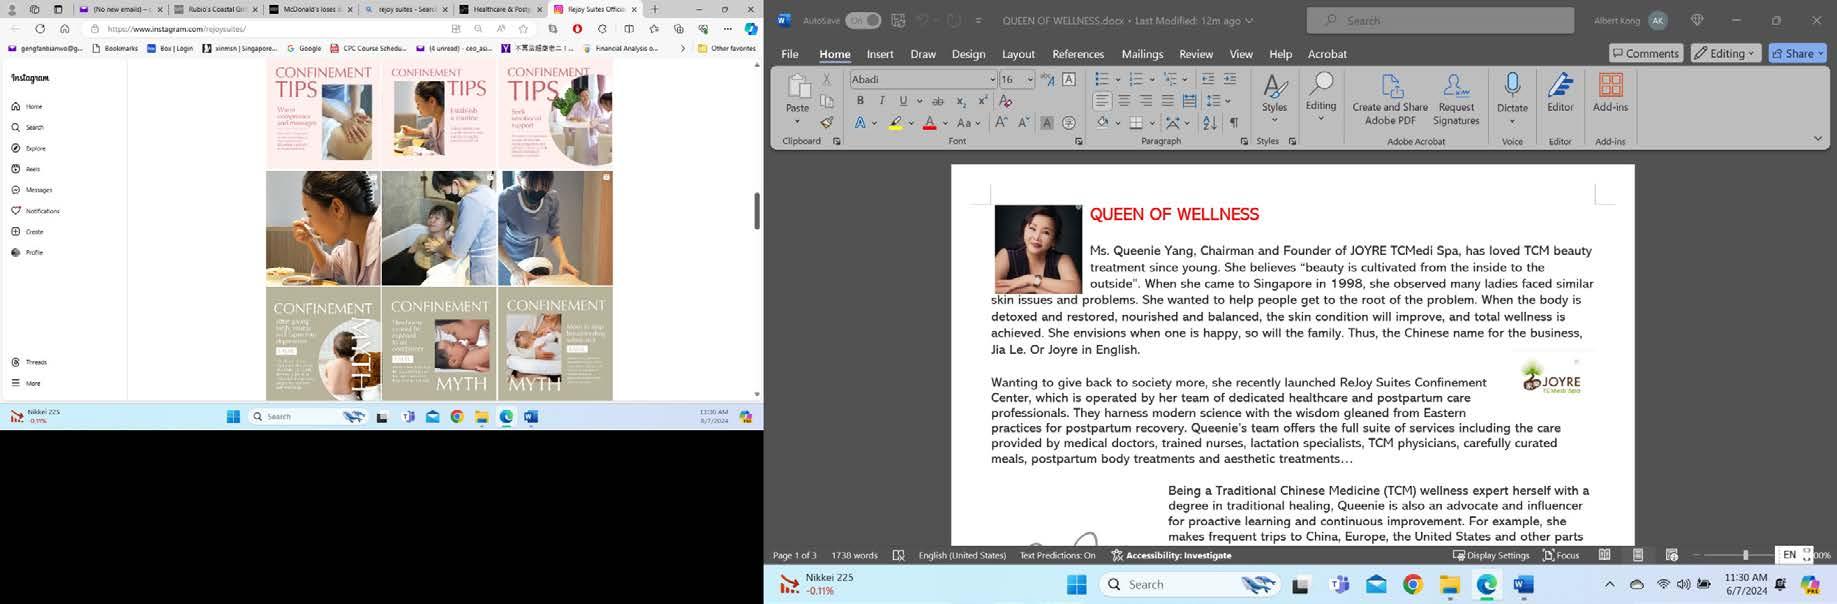Open Editing mode dropdown

(1726, 53)
